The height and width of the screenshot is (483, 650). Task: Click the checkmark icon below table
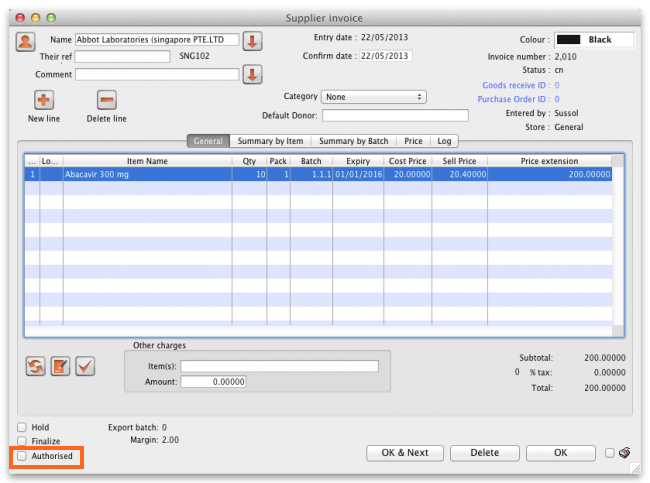(x=85, y=366)
